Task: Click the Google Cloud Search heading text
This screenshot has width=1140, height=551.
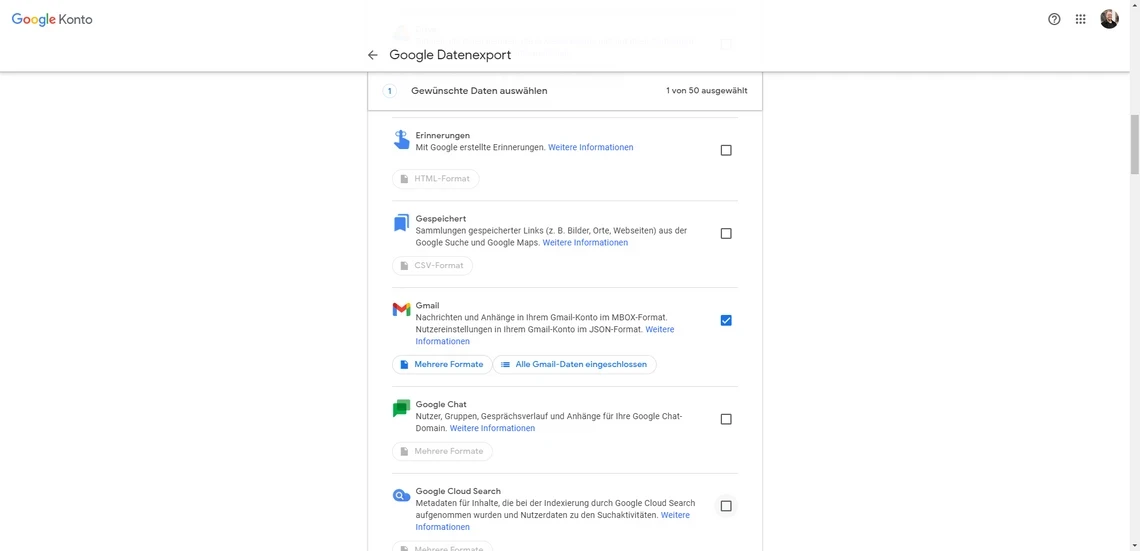Action: point(458,491)
